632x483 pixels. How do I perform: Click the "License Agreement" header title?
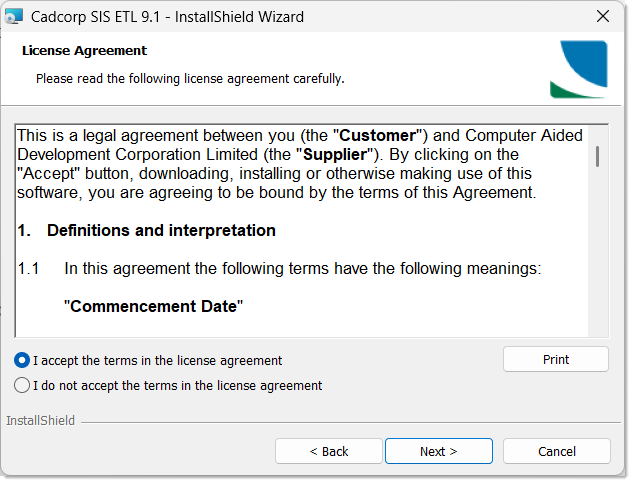tap(84, 50)
